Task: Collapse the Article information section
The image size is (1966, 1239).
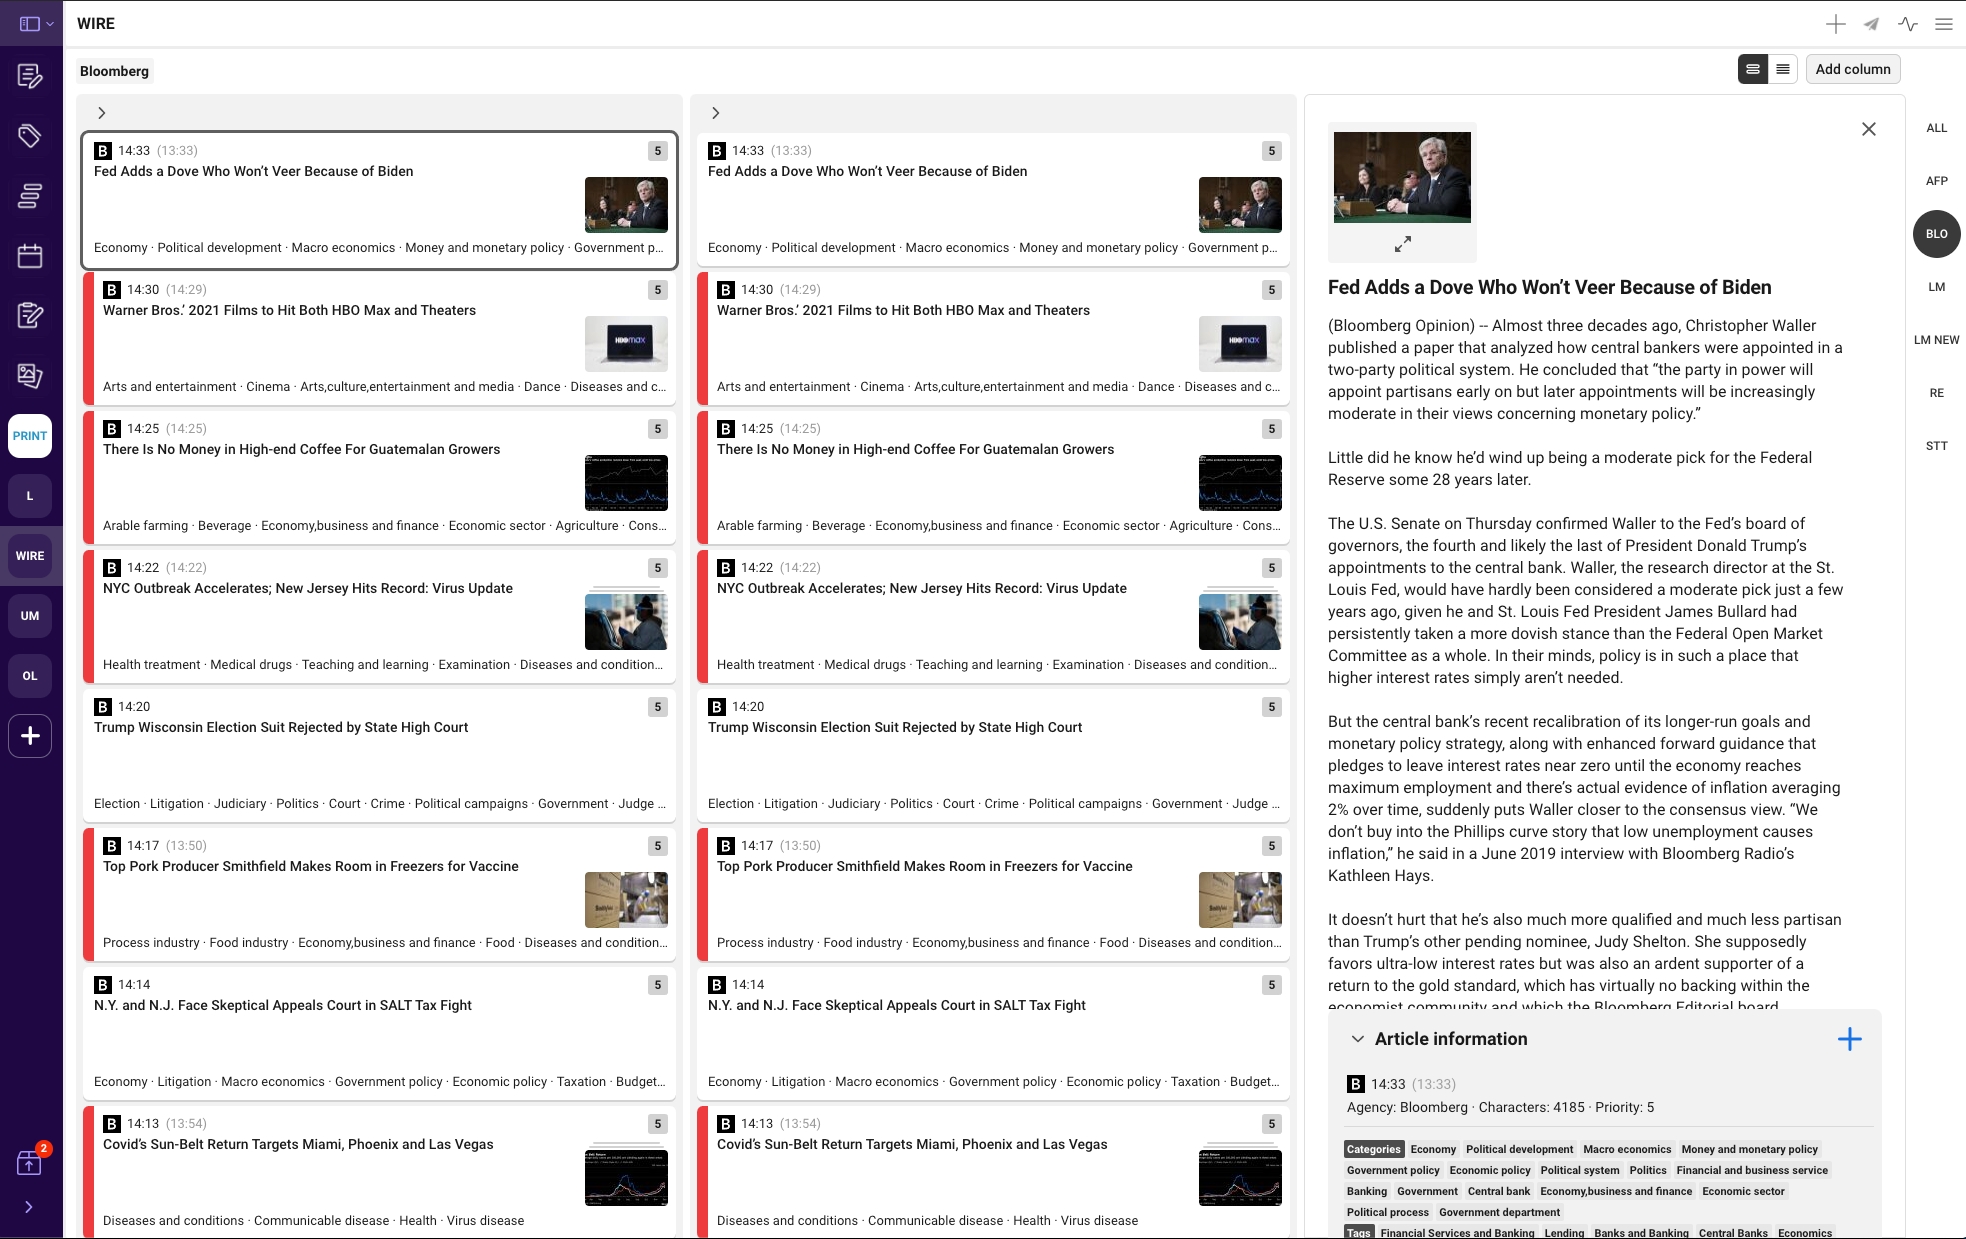Action: (x=1357, y=1039)
